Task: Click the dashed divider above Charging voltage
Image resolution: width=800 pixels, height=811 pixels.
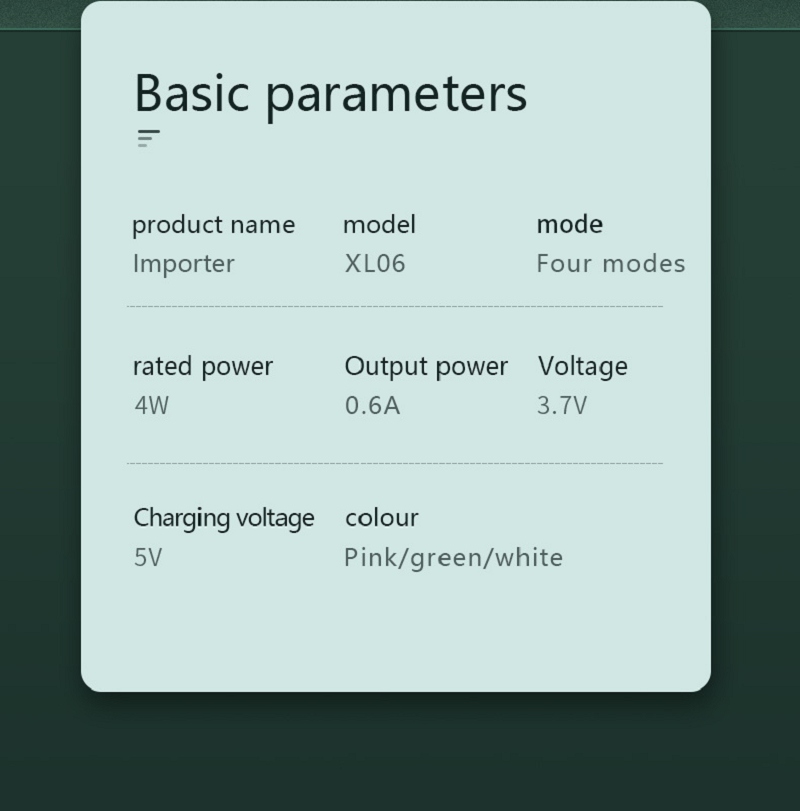Action: pos(395,463)
